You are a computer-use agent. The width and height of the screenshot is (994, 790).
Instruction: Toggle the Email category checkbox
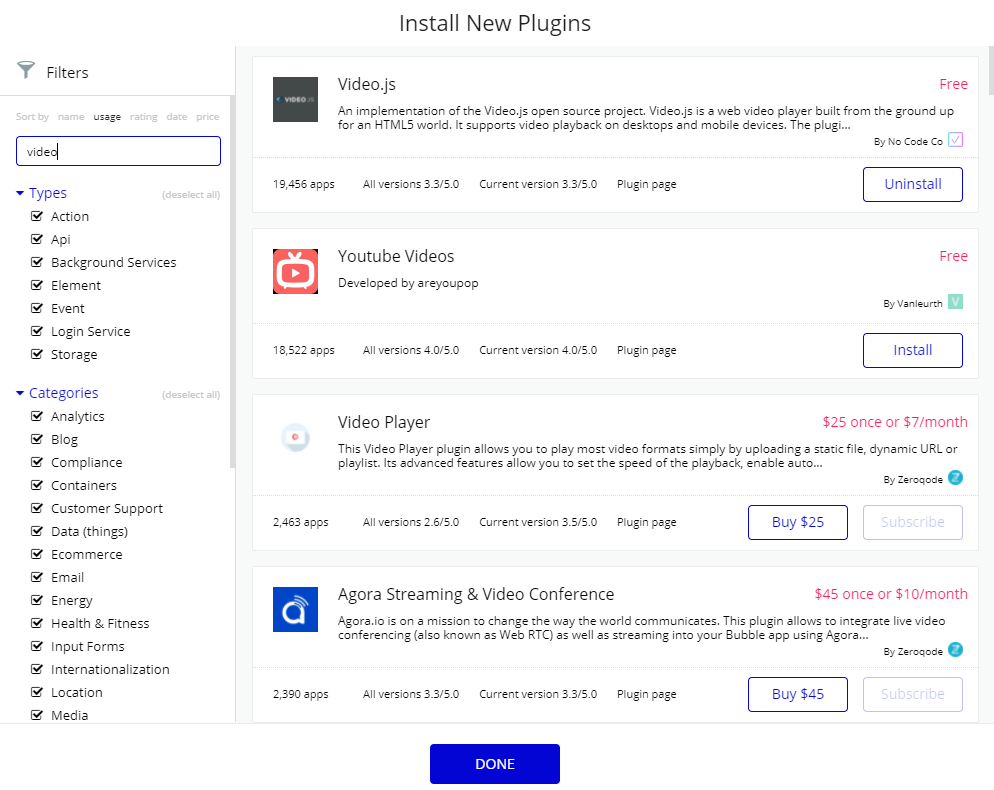click(x=37, y=577)
